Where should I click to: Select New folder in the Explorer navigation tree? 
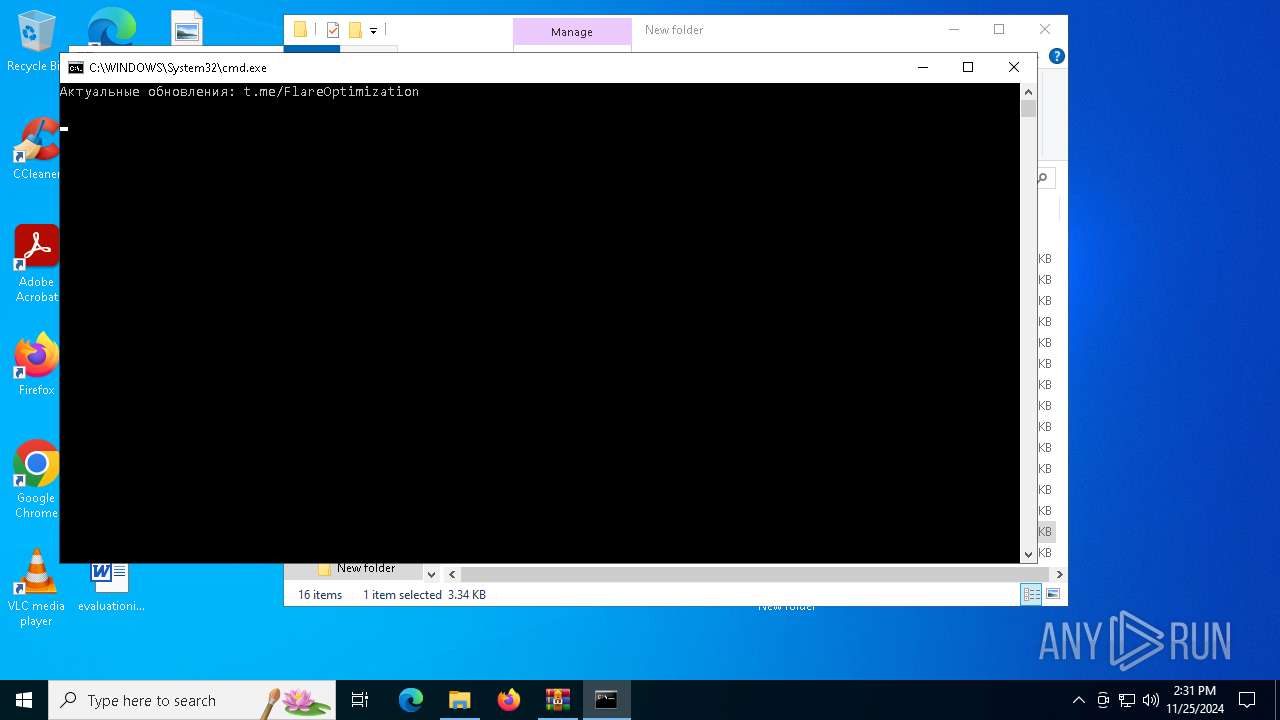pyautogui.click(x=366, y=568)
